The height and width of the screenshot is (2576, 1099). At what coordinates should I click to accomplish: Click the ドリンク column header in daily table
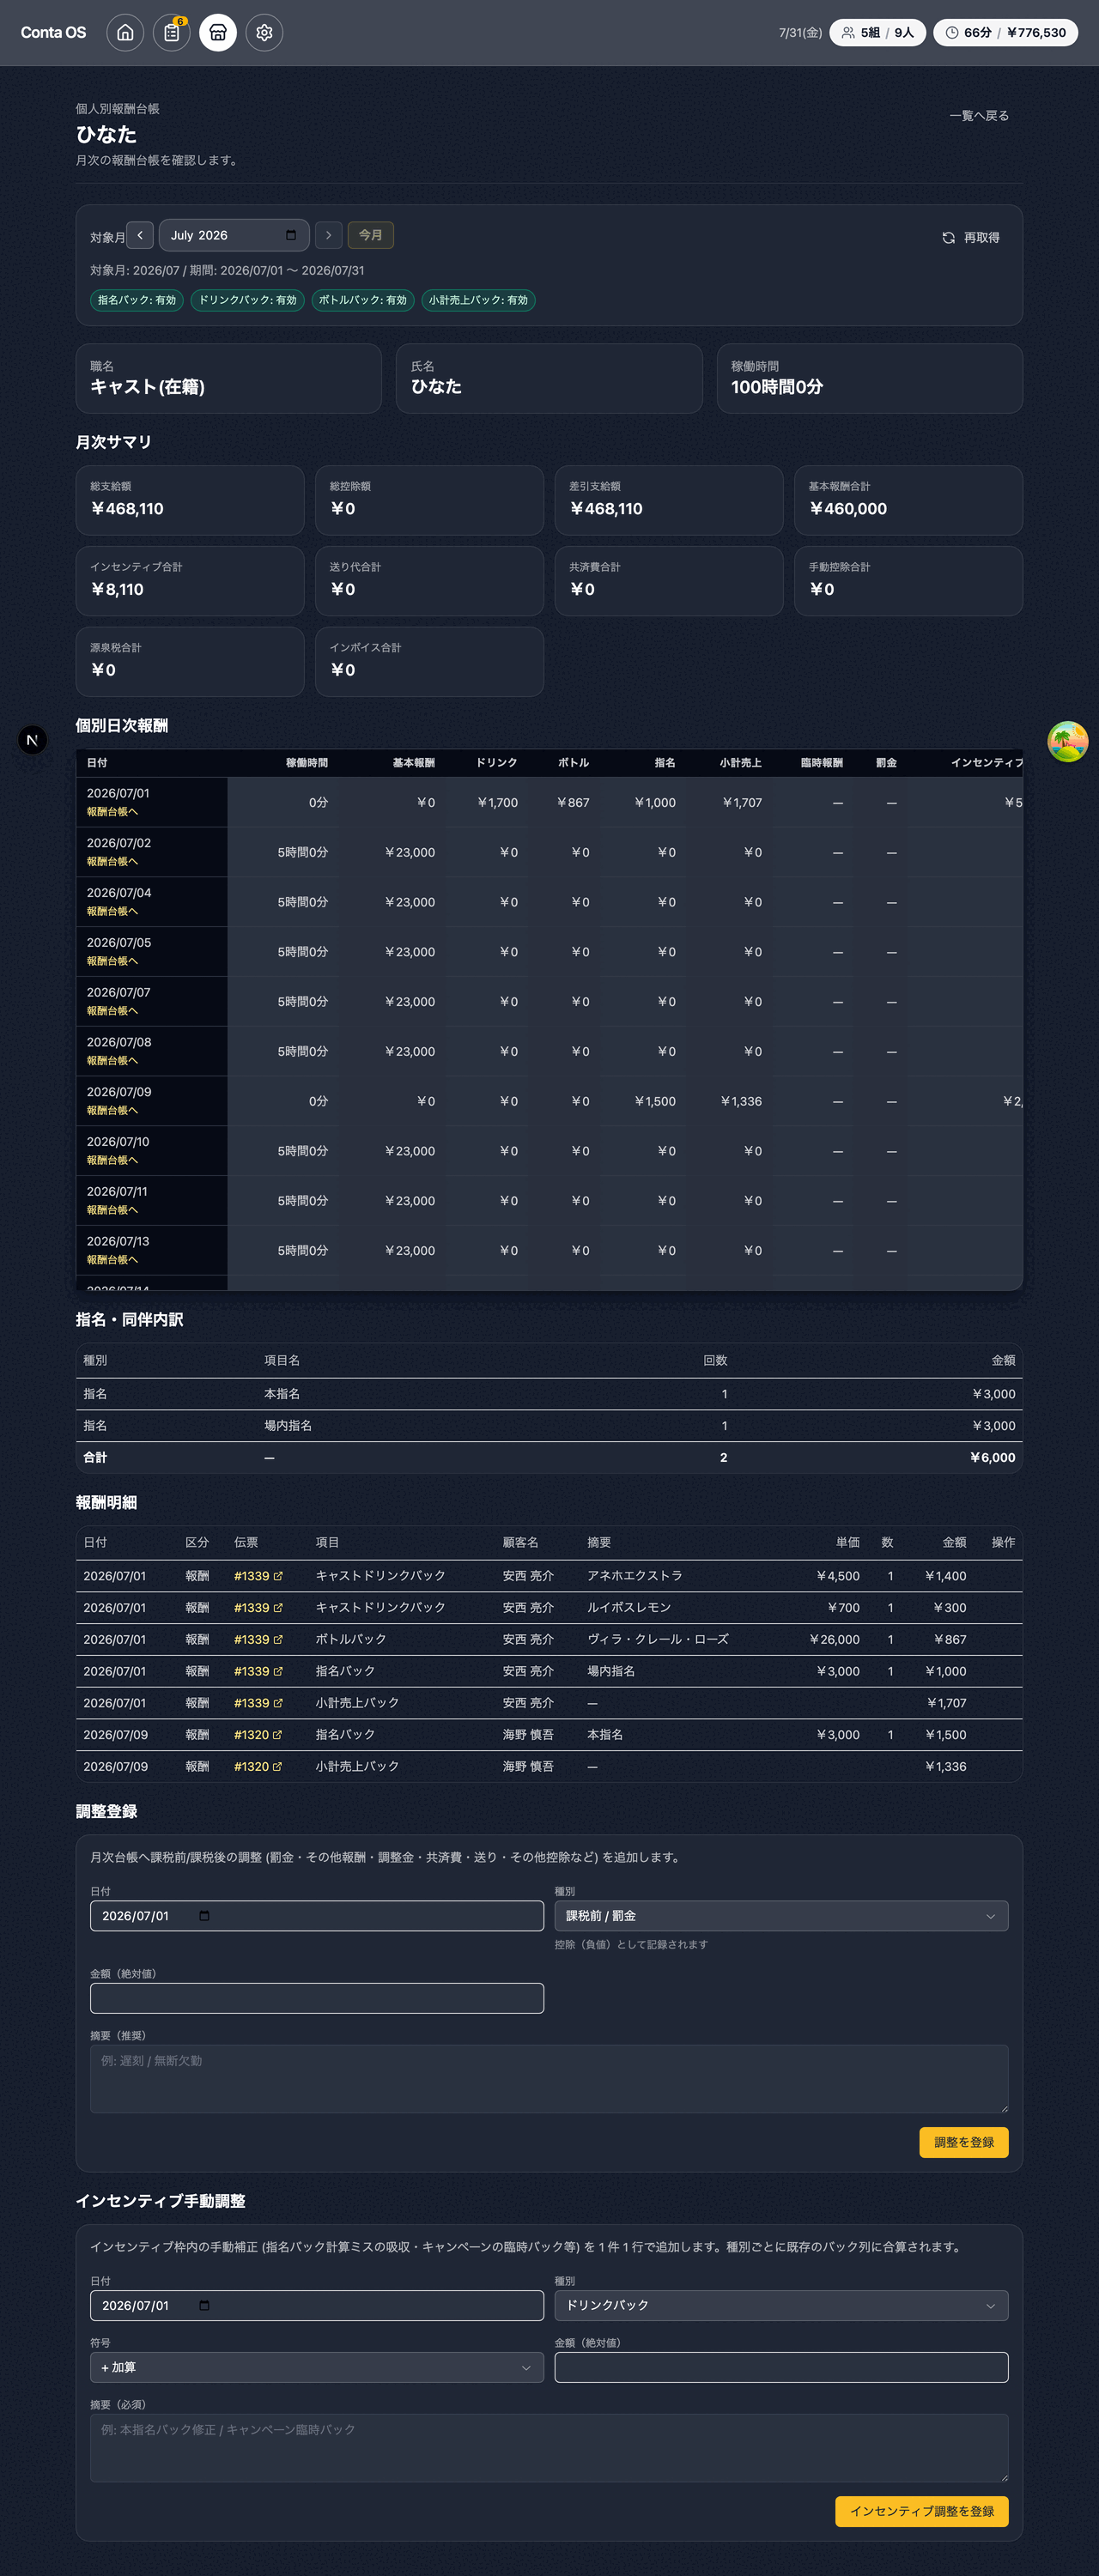pyautogui.click(x=496, y=763)
